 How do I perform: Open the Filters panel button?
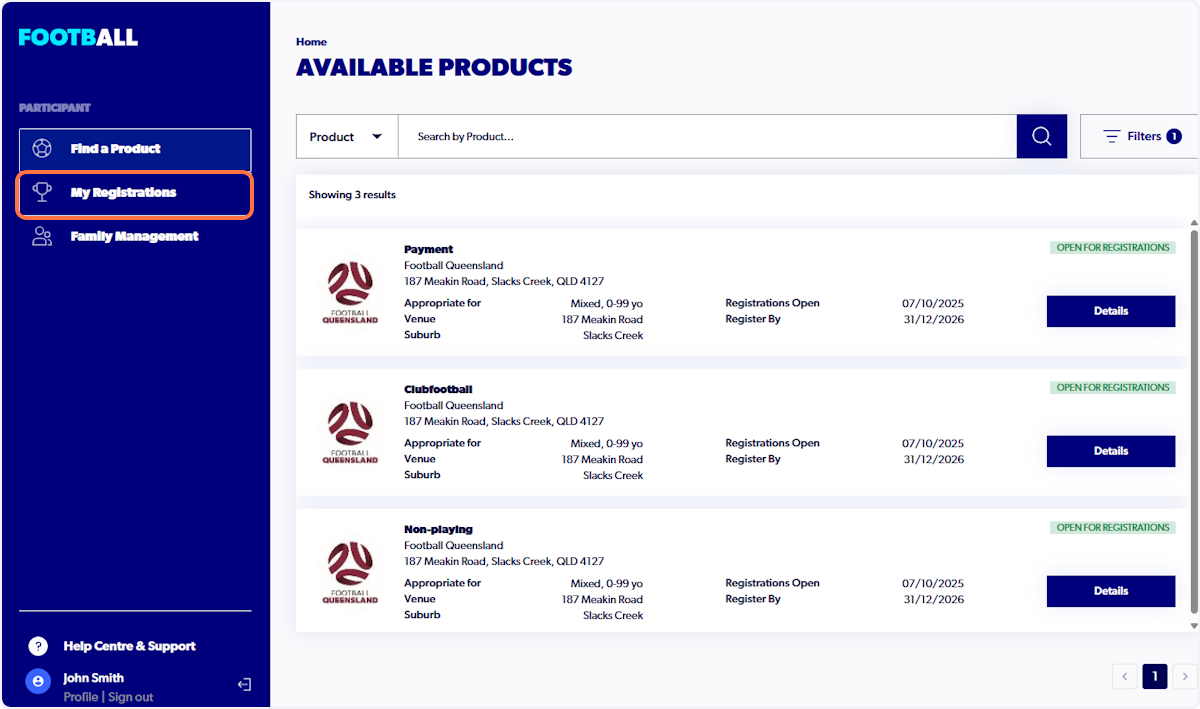[1141, 136]
